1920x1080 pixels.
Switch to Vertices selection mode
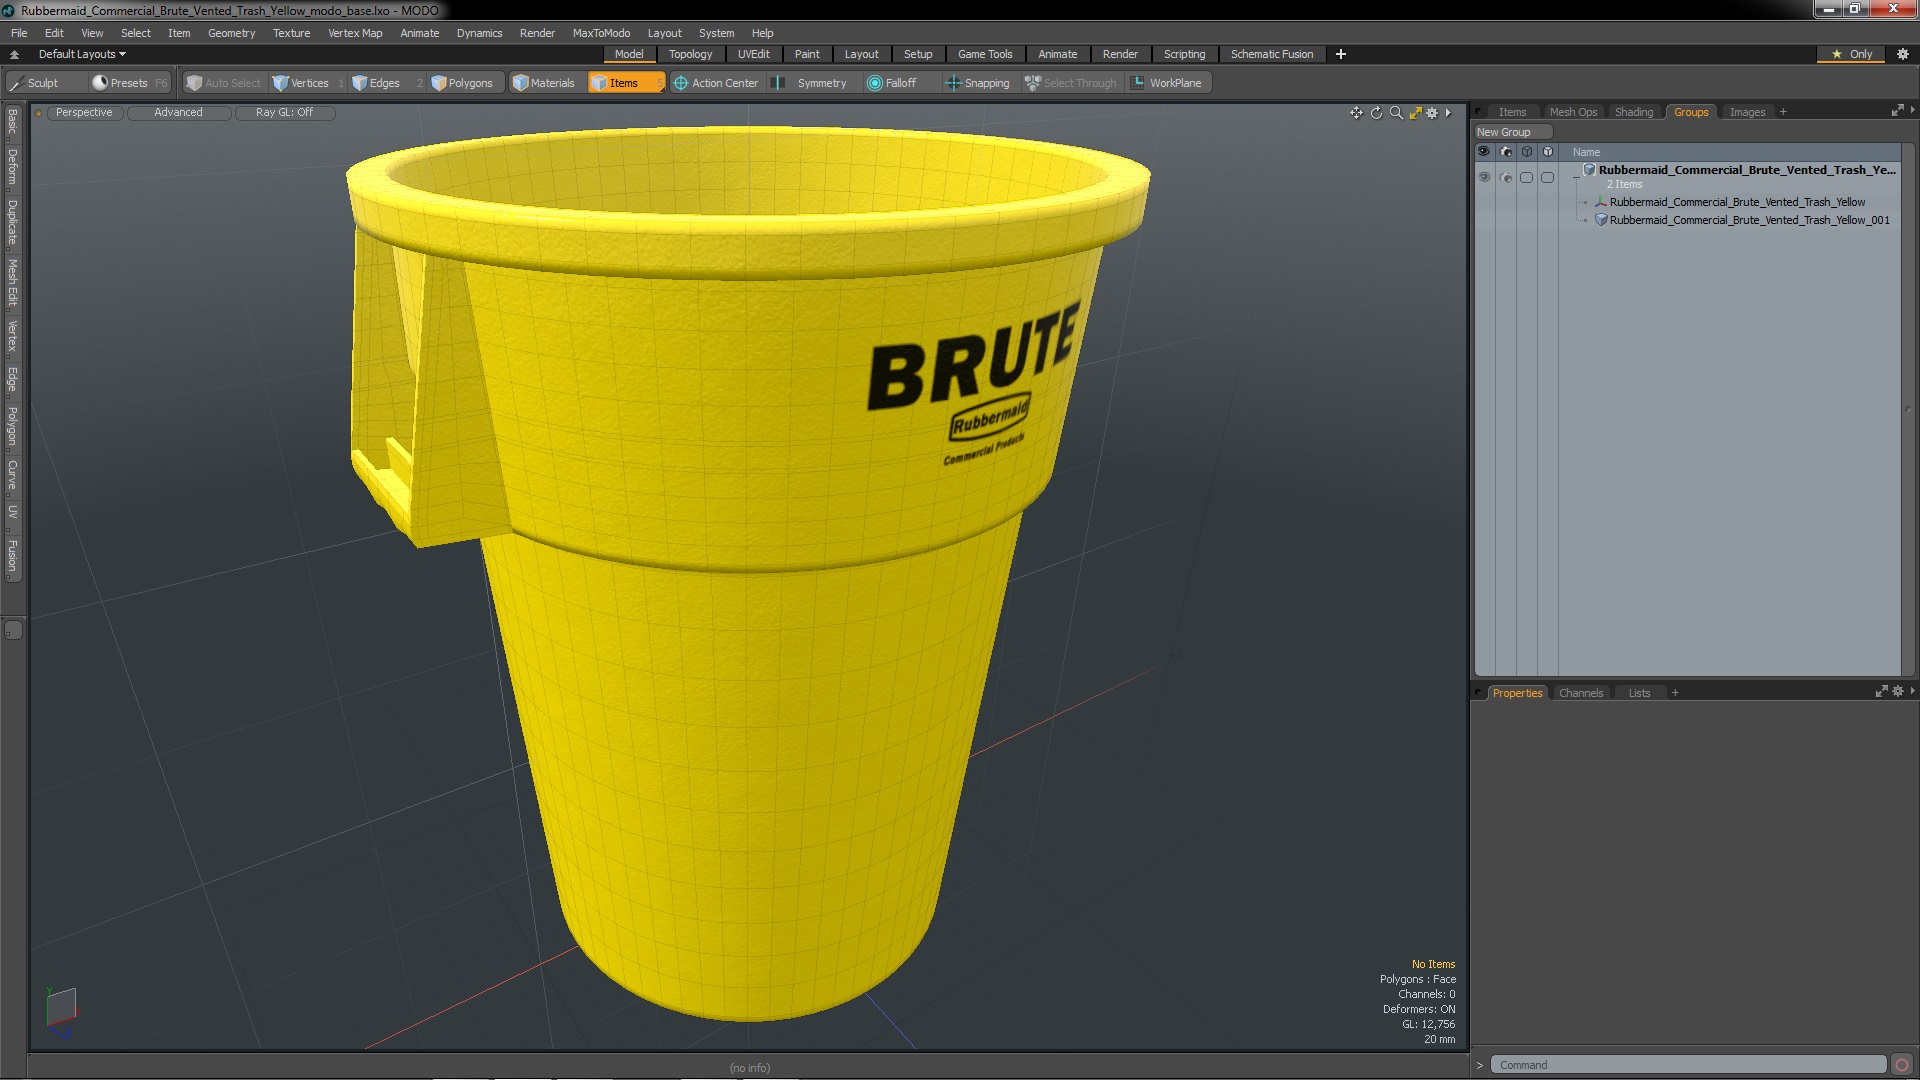point(301,83)
